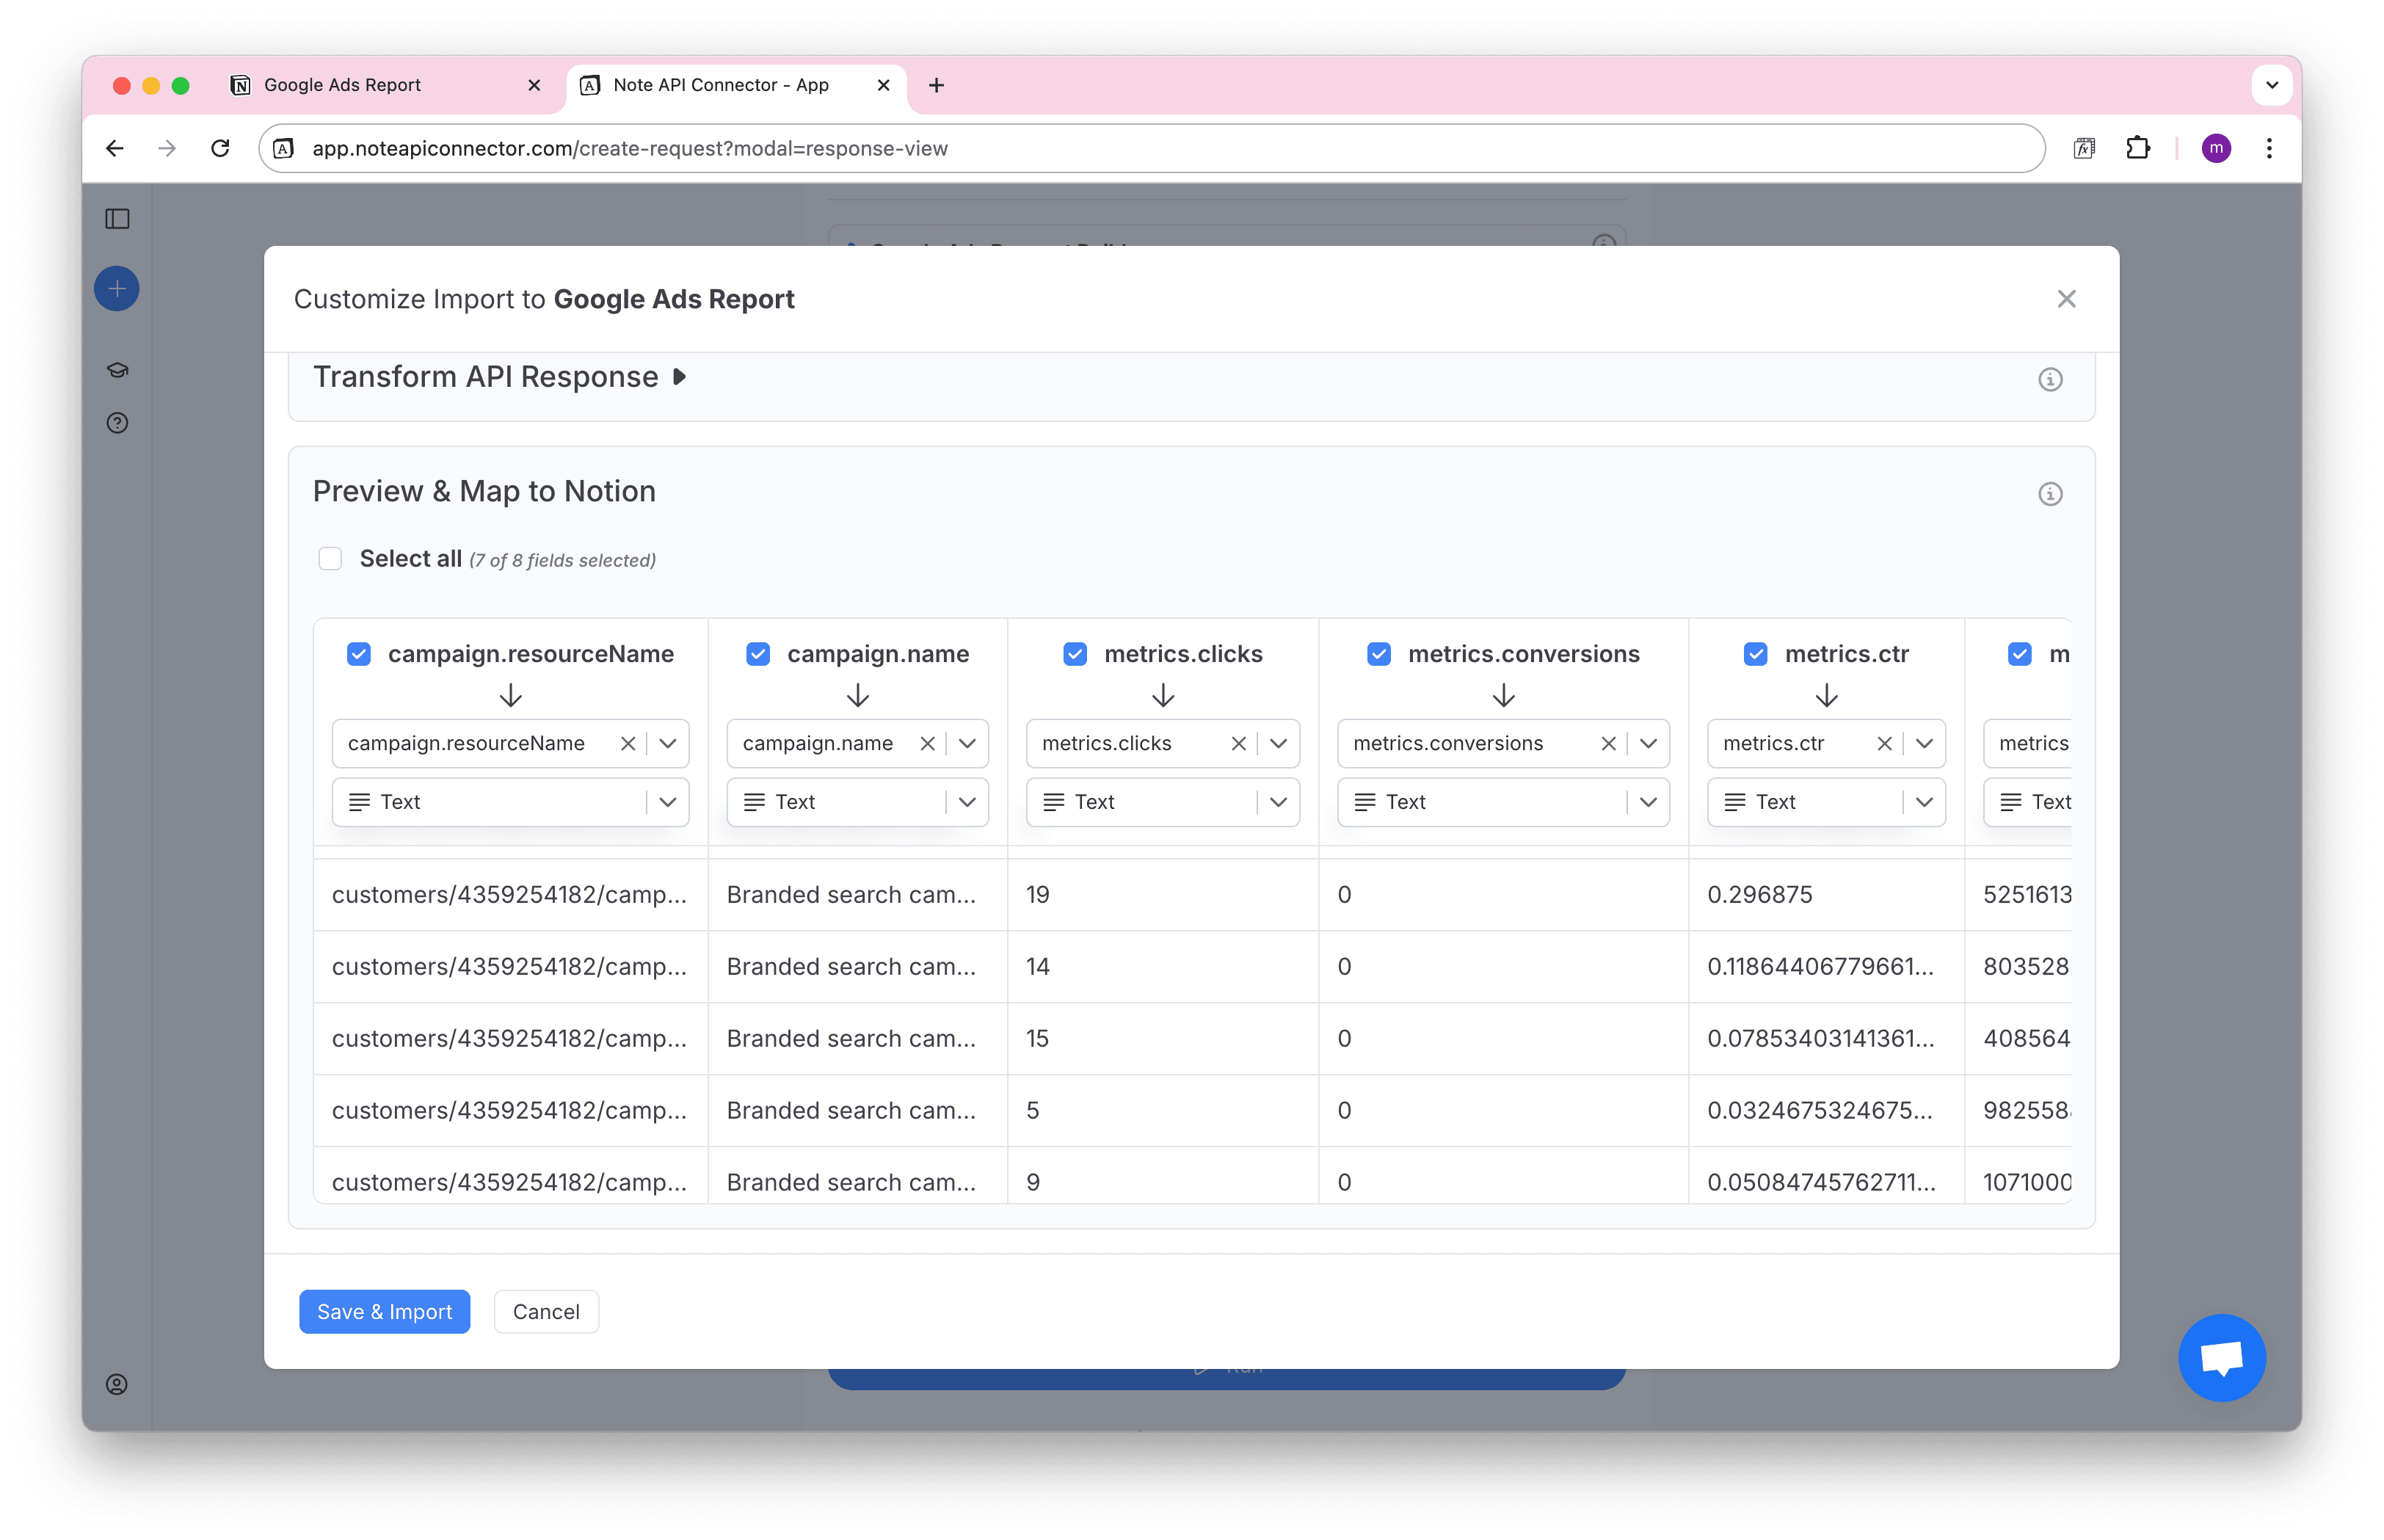Open campaign.resourceName property dropdown
This screenshot has width=2384, height=1540.
click(668, 744)
